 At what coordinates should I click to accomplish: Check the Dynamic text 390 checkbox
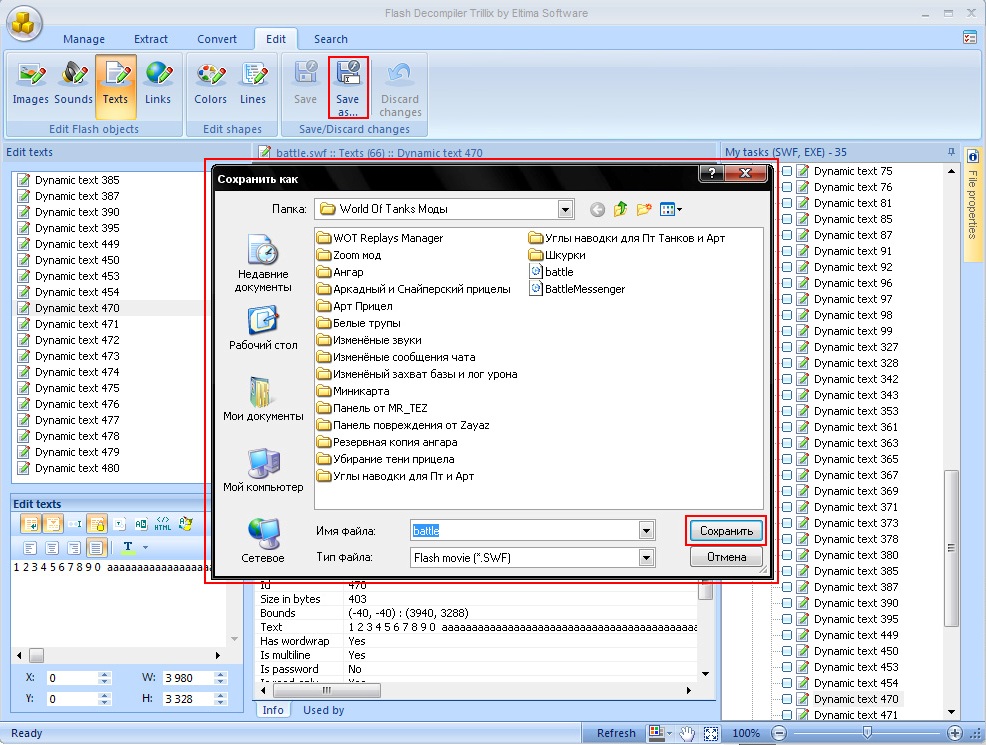pos(787,603)
